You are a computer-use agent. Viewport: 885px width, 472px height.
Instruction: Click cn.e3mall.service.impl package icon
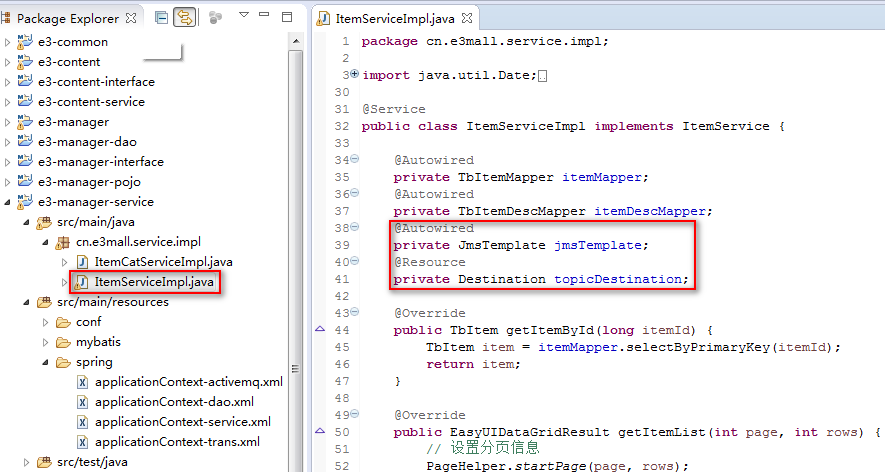63,243
